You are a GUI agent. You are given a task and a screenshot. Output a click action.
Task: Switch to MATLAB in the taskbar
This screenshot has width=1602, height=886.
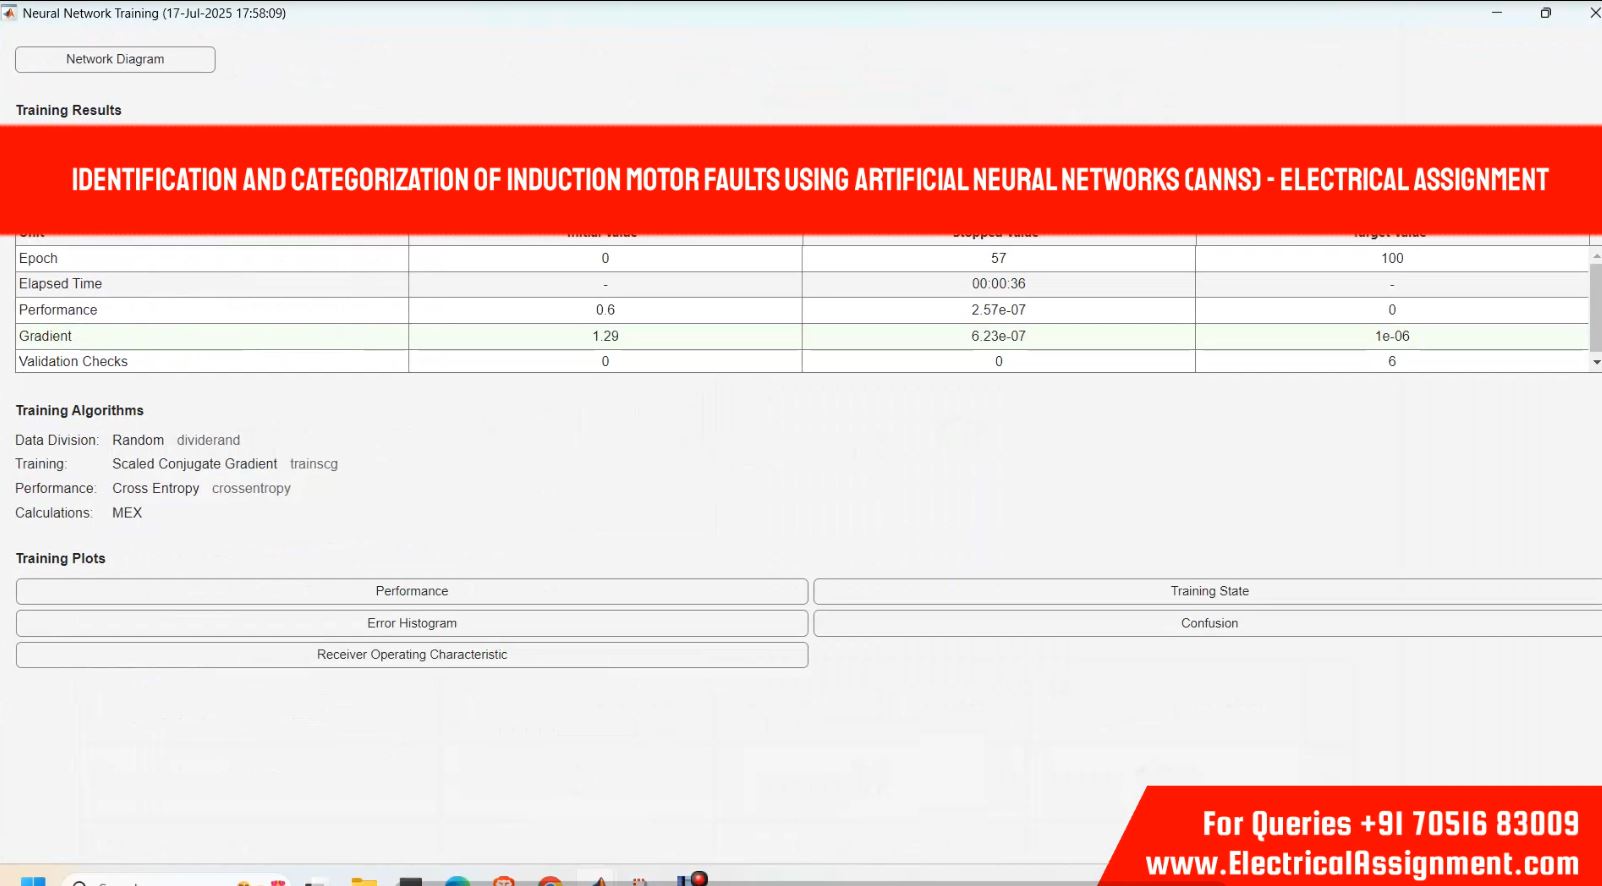(598, 881)
